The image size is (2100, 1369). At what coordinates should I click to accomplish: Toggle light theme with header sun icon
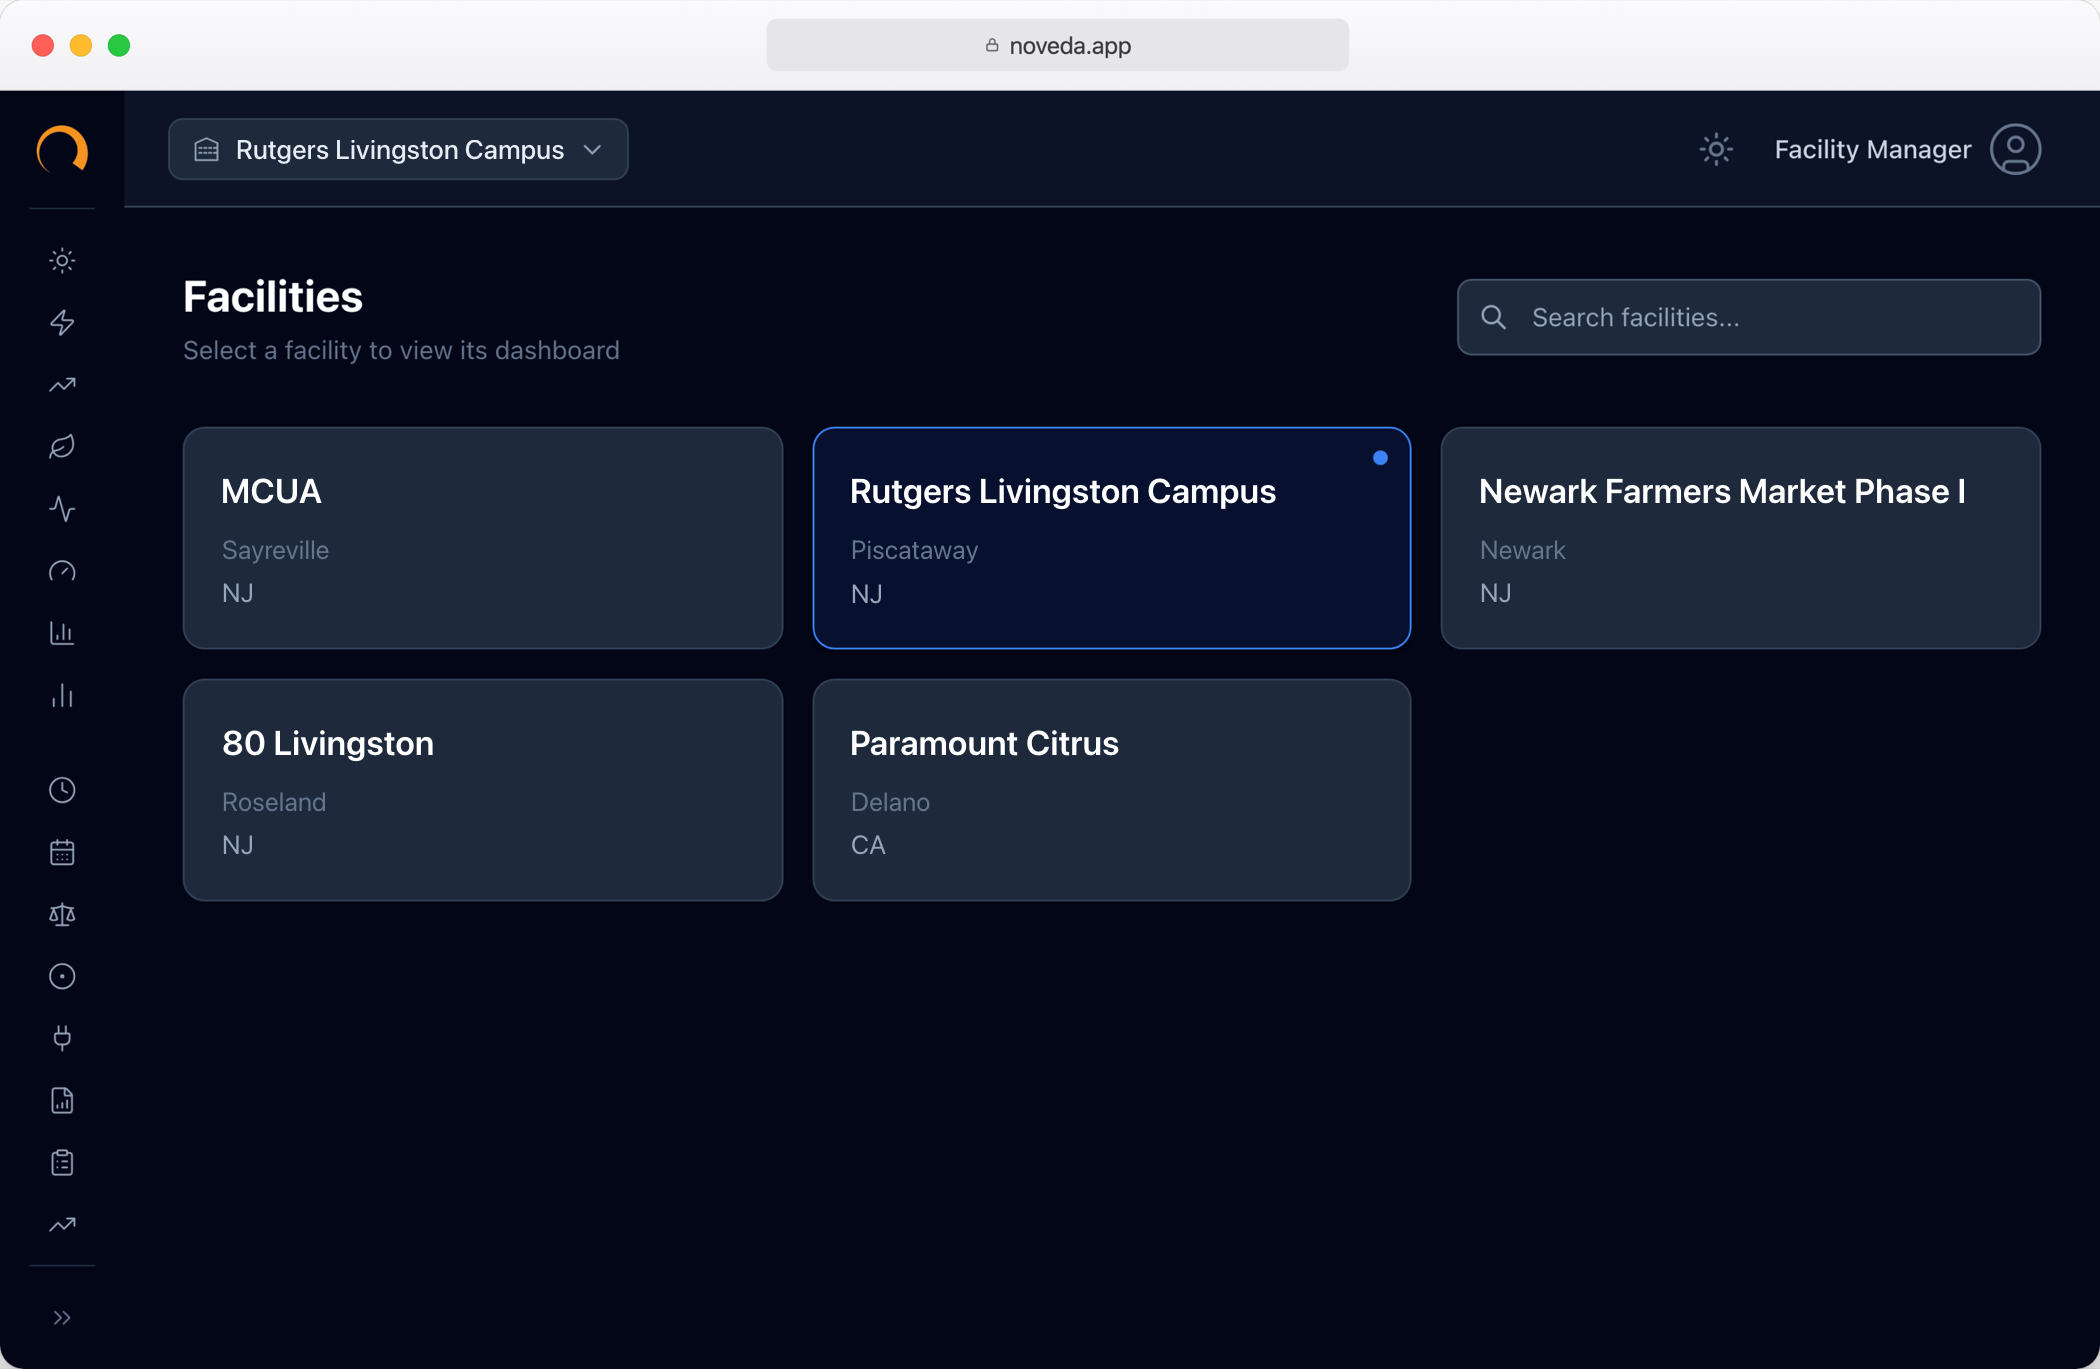click(x=1716, y=150)
